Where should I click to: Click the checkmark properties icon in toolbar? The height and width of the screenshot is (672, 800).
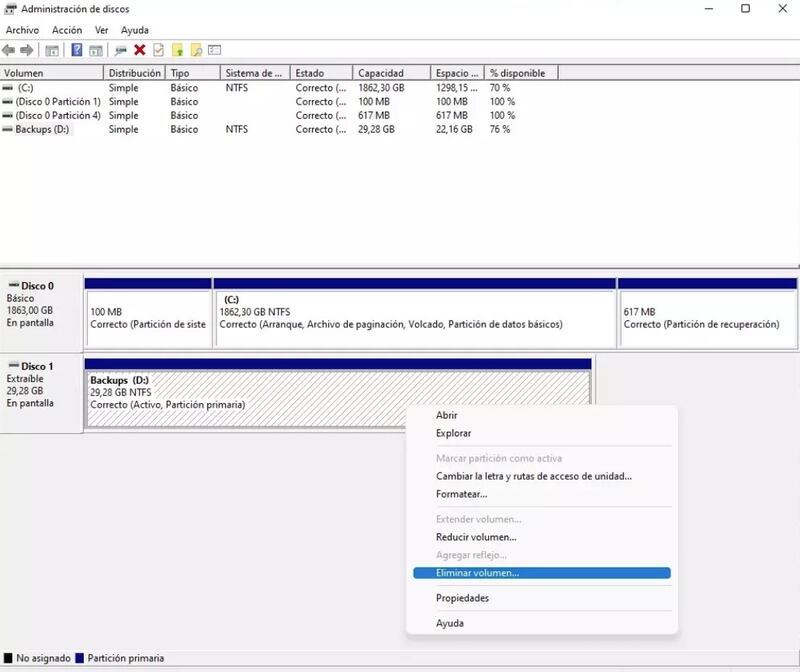[158, 50]
